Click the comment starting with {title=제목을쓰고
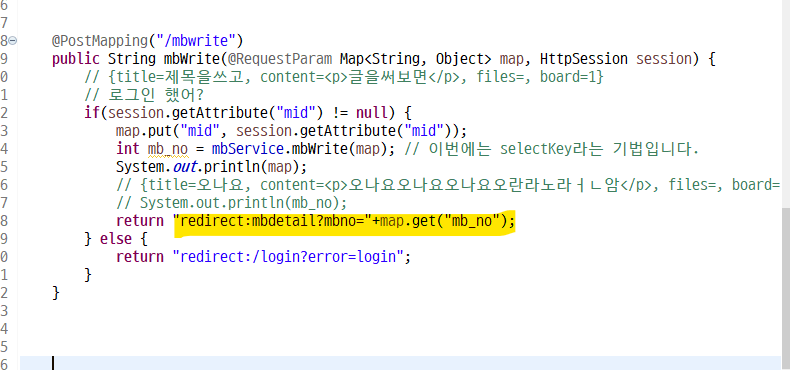 [x=344, y=77]
